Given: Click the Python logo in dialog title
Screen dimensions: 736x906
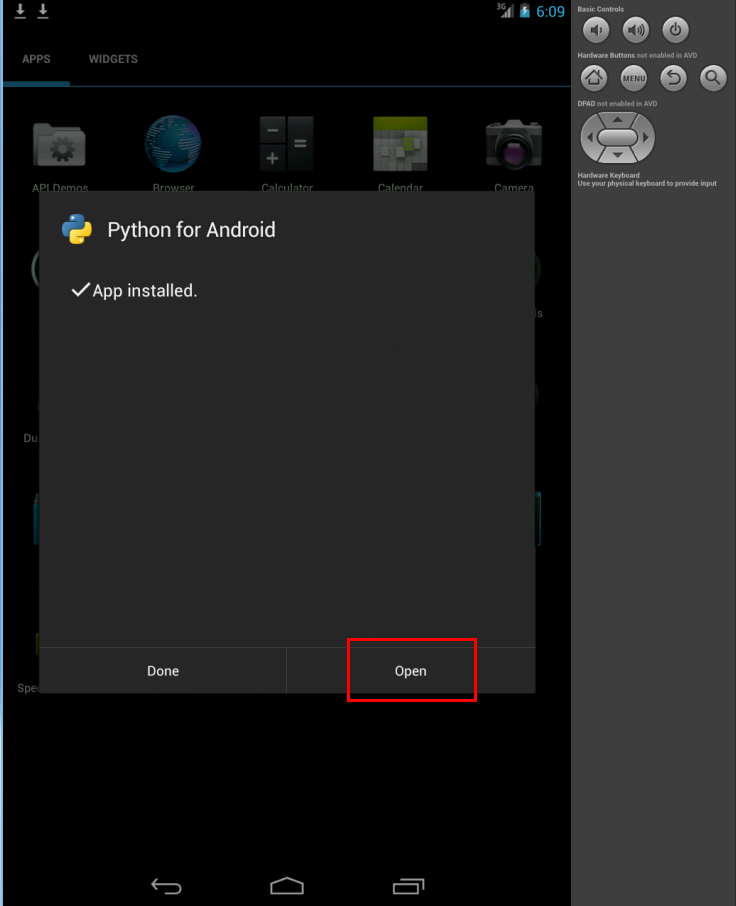Looking at the screenshot, I should pyautogui.click(x=77, y=229).
